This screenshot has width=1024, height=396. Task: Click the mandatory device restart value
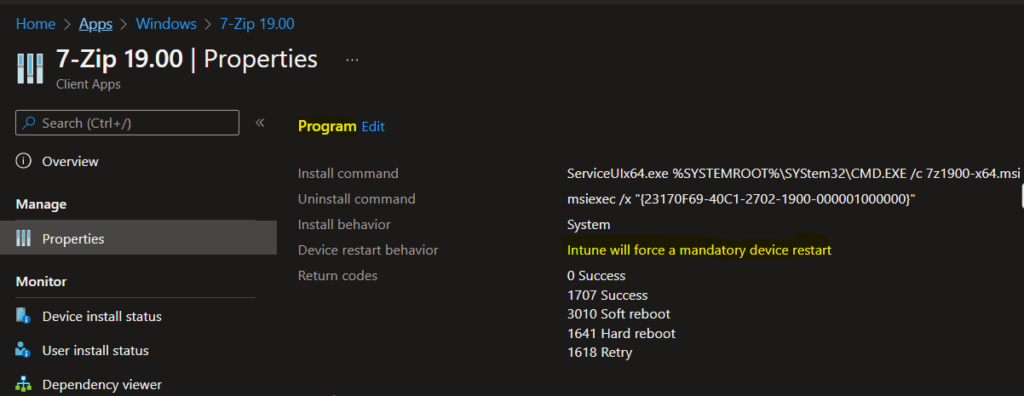699,250
